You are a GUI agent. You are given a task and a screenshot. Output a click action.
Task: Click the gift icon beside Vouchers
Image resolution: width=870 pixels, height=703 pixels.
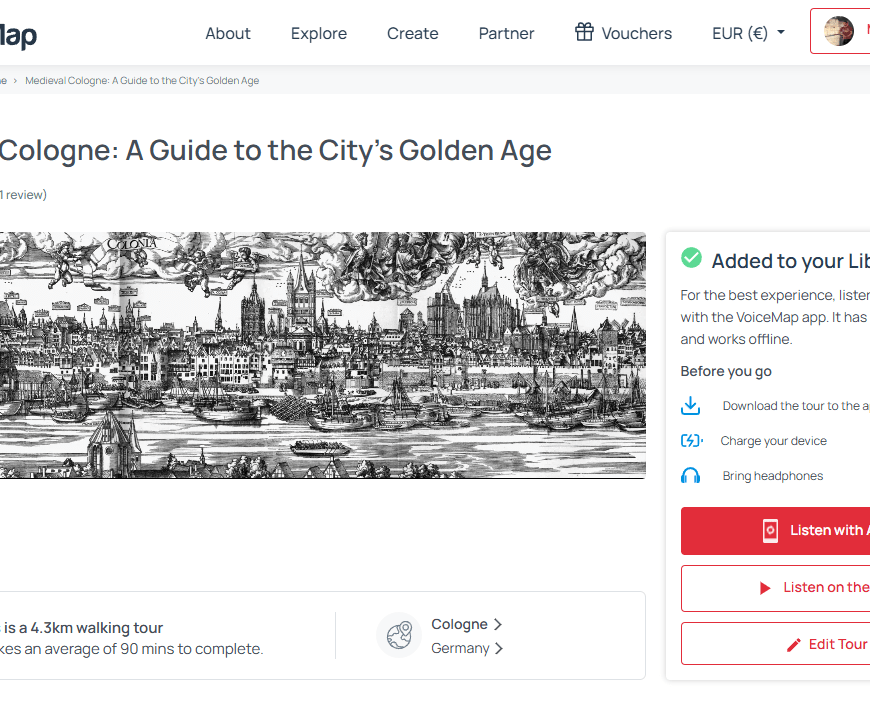coord(584,32)
